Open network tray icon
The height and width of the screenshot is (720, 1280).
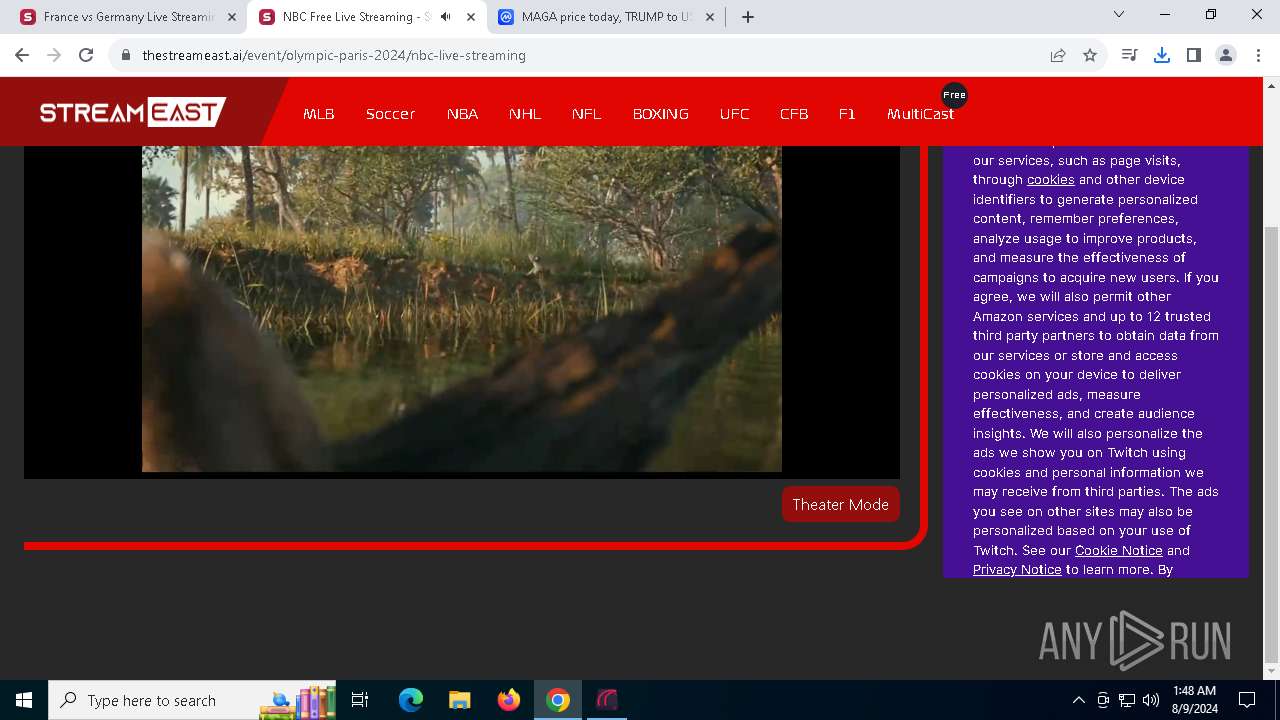(x=1127, y=700)
